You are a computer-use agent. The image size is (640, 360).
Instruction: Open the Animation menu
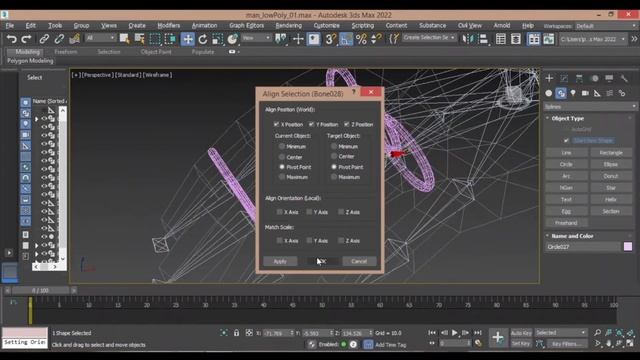(x=204, y=25)
